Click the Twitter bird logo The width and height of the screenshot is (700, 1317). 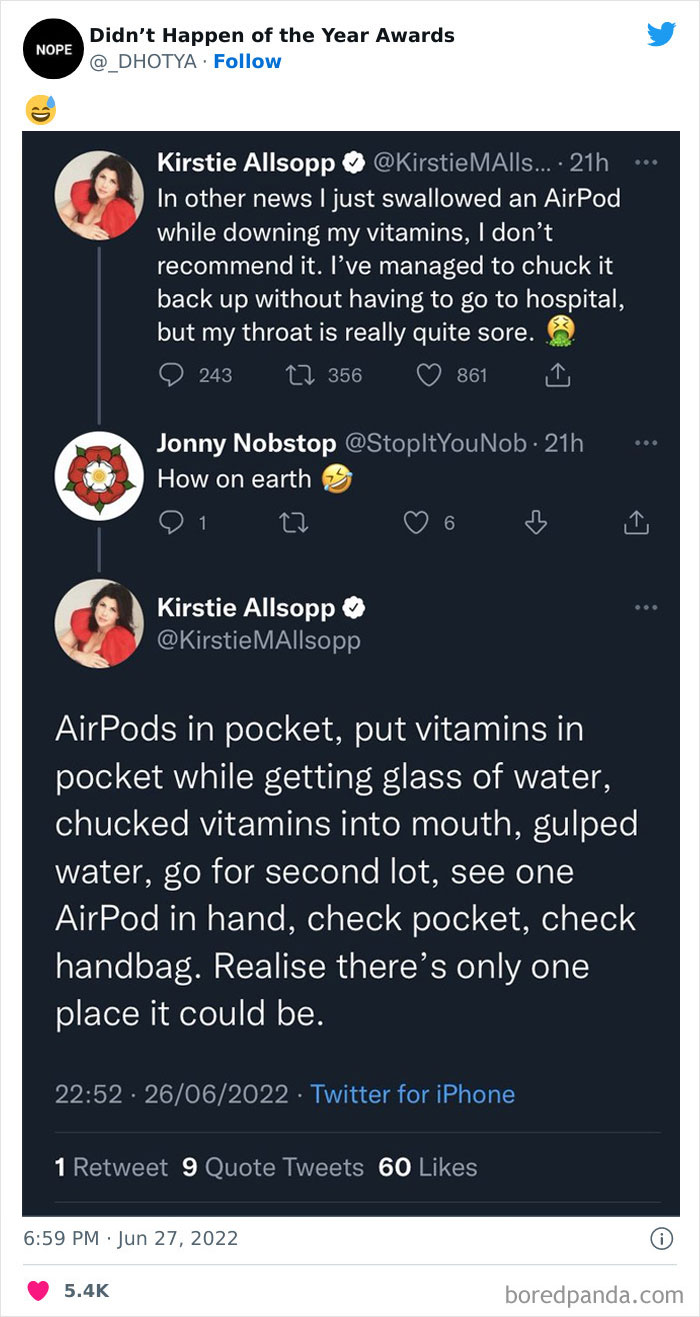point(661,35)
